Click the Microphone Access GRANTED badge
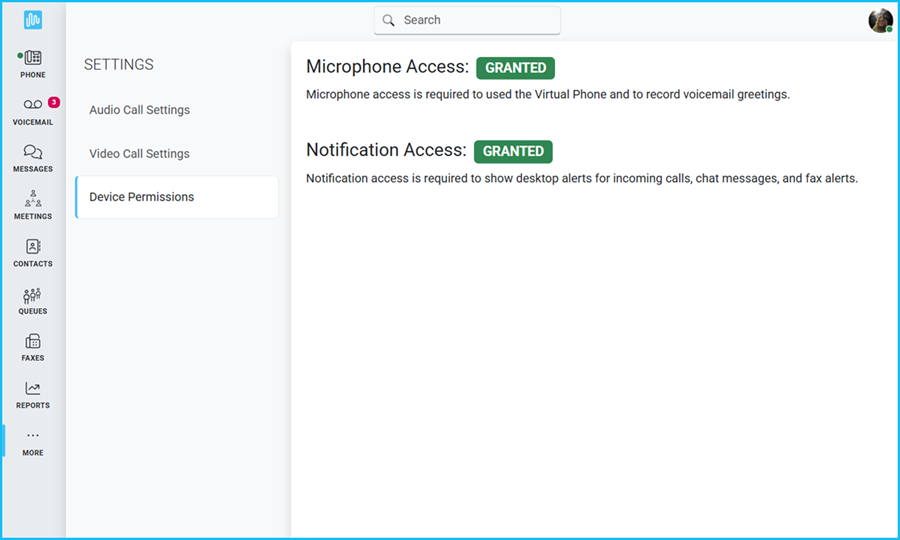Image resolution: width=900 pixels, height=540 pixels. [x=515, y=68]
